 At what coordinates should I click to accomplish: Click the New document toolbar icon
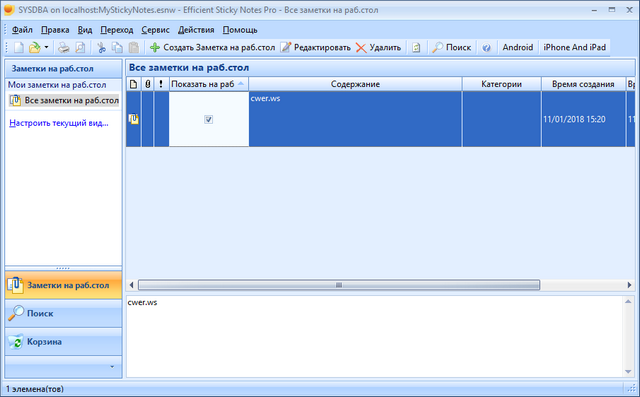coord(19,48)
